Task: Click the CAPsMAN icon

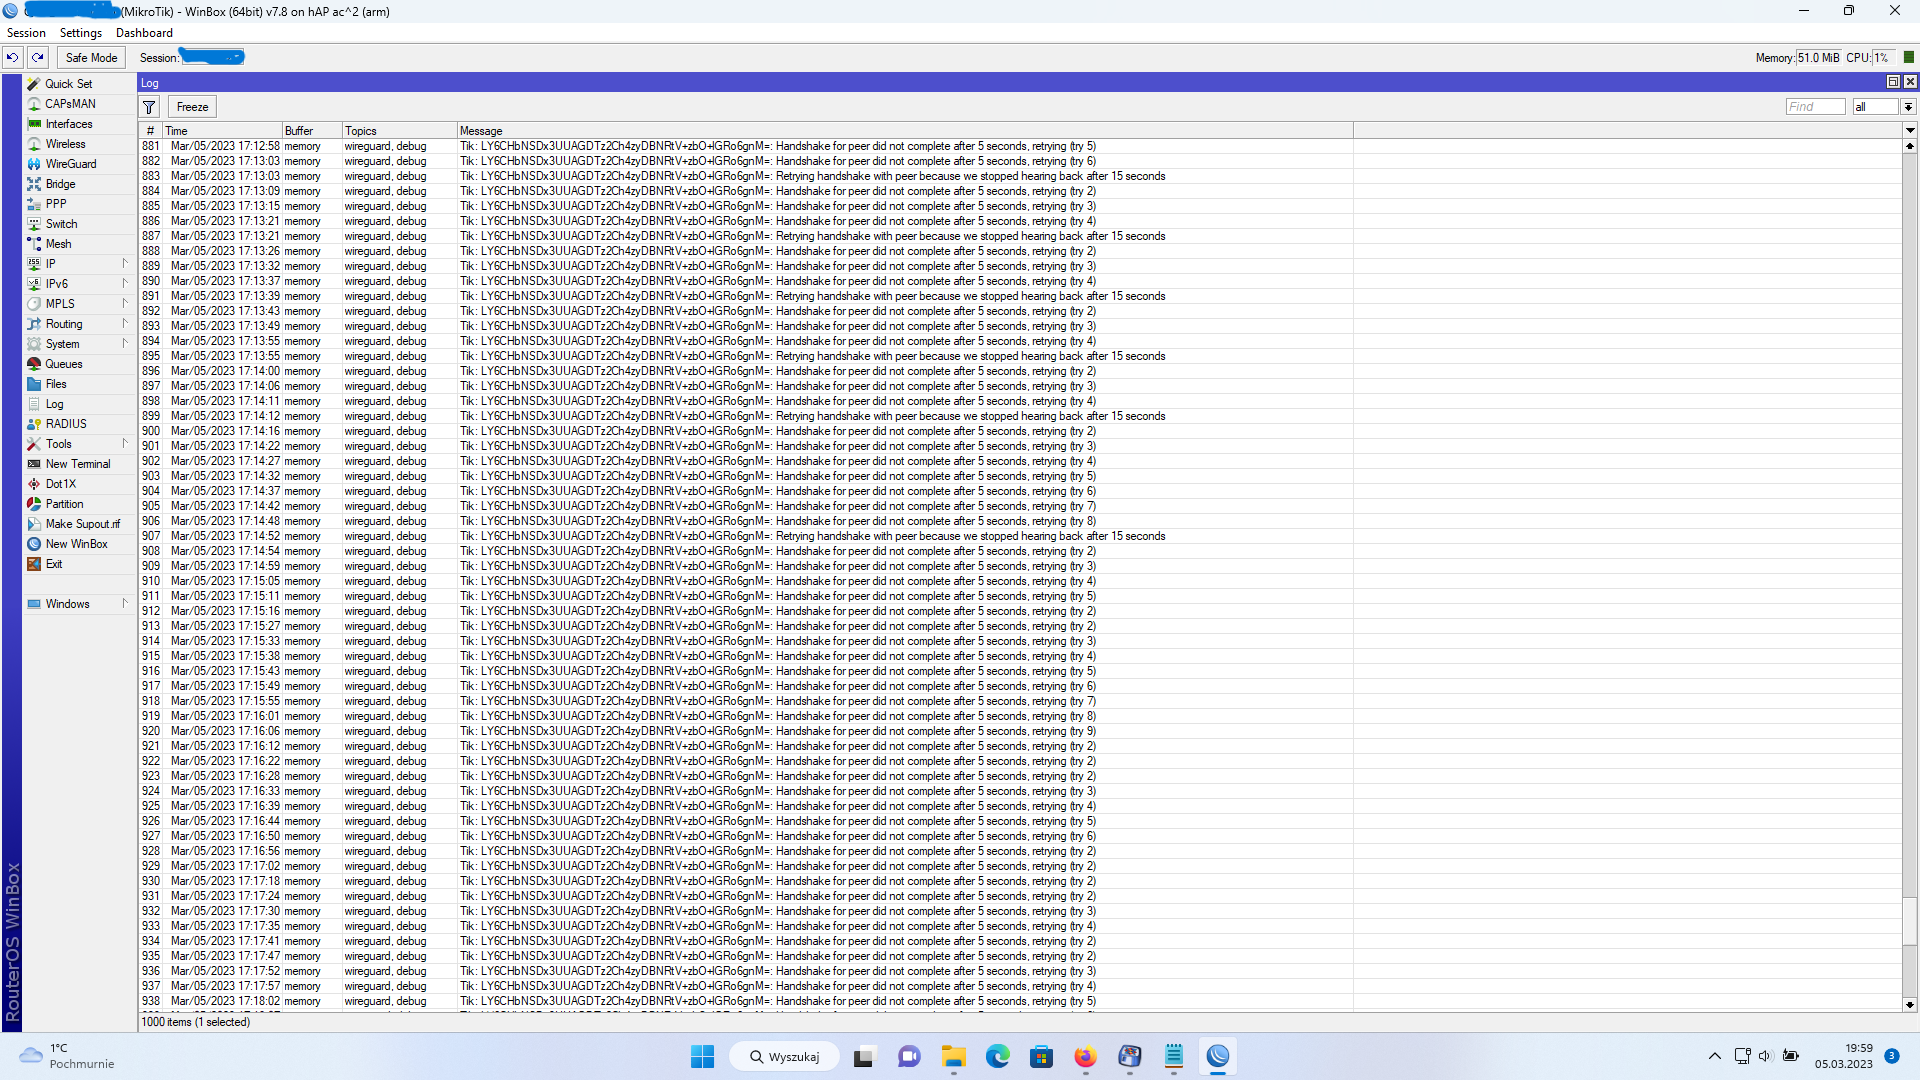Action: coord(34,104)
